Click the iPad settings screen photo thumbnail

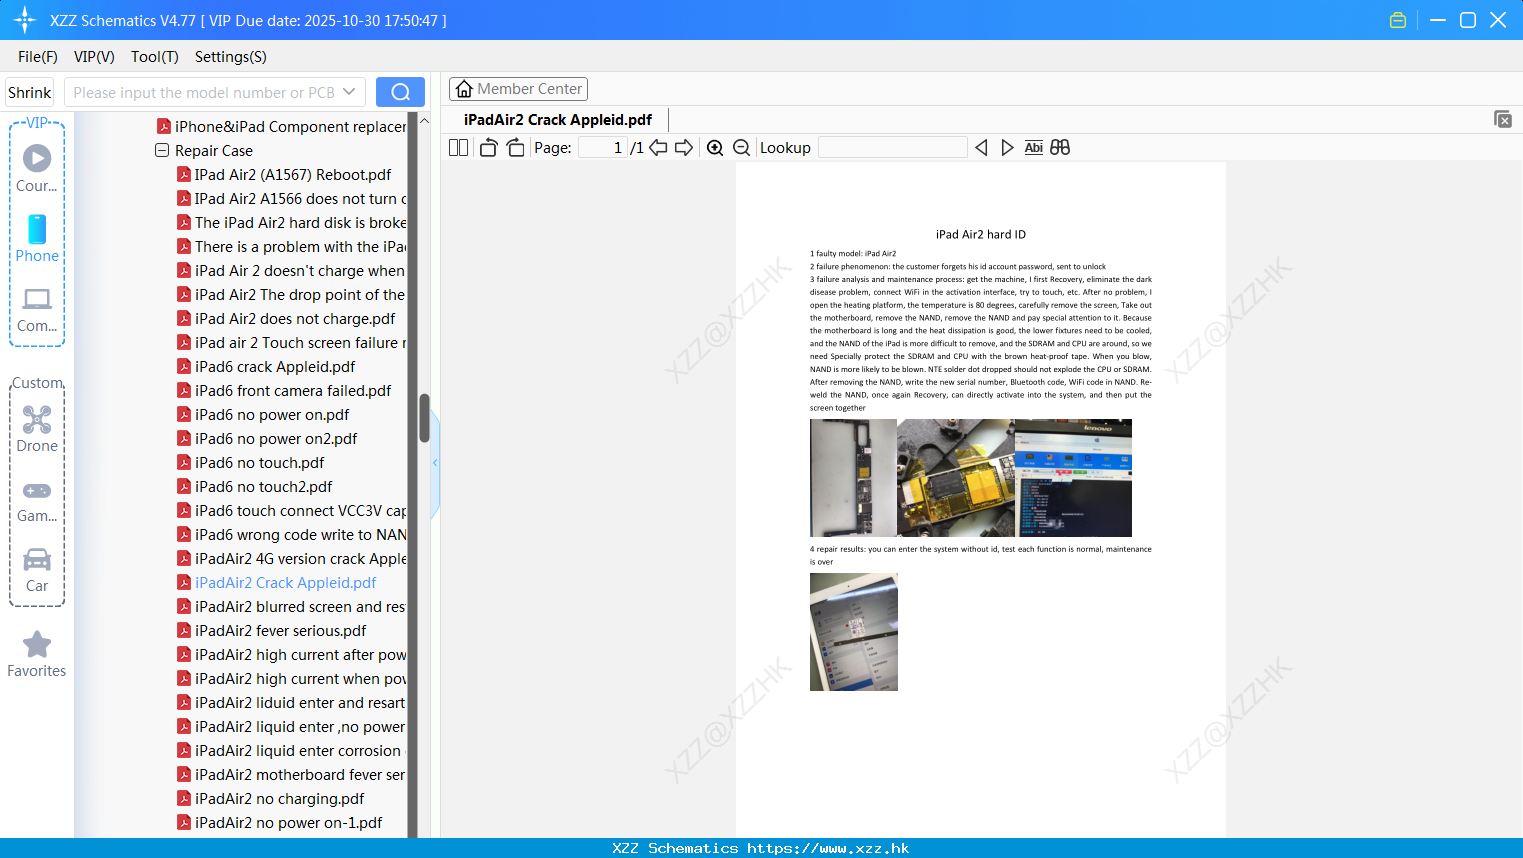[x=854, y=632]
